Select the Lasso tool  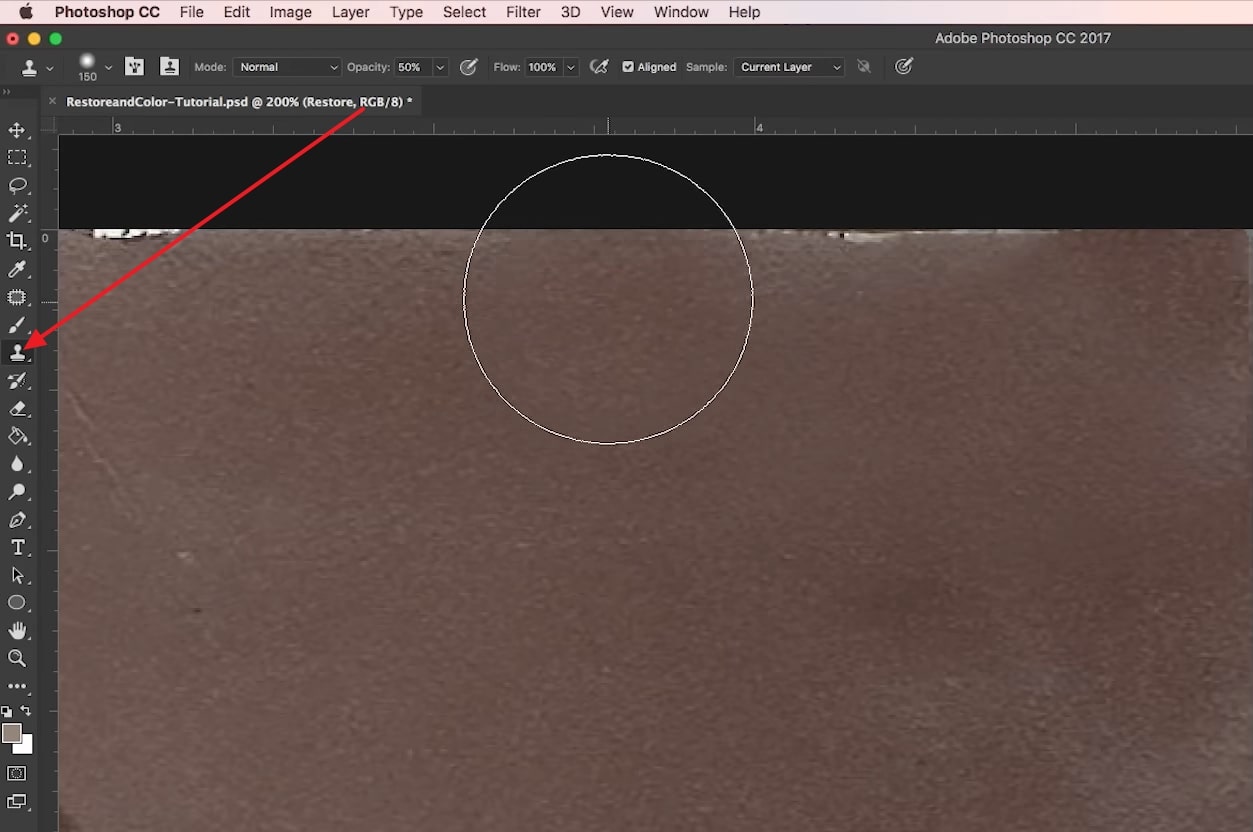(x=17, y=186)
